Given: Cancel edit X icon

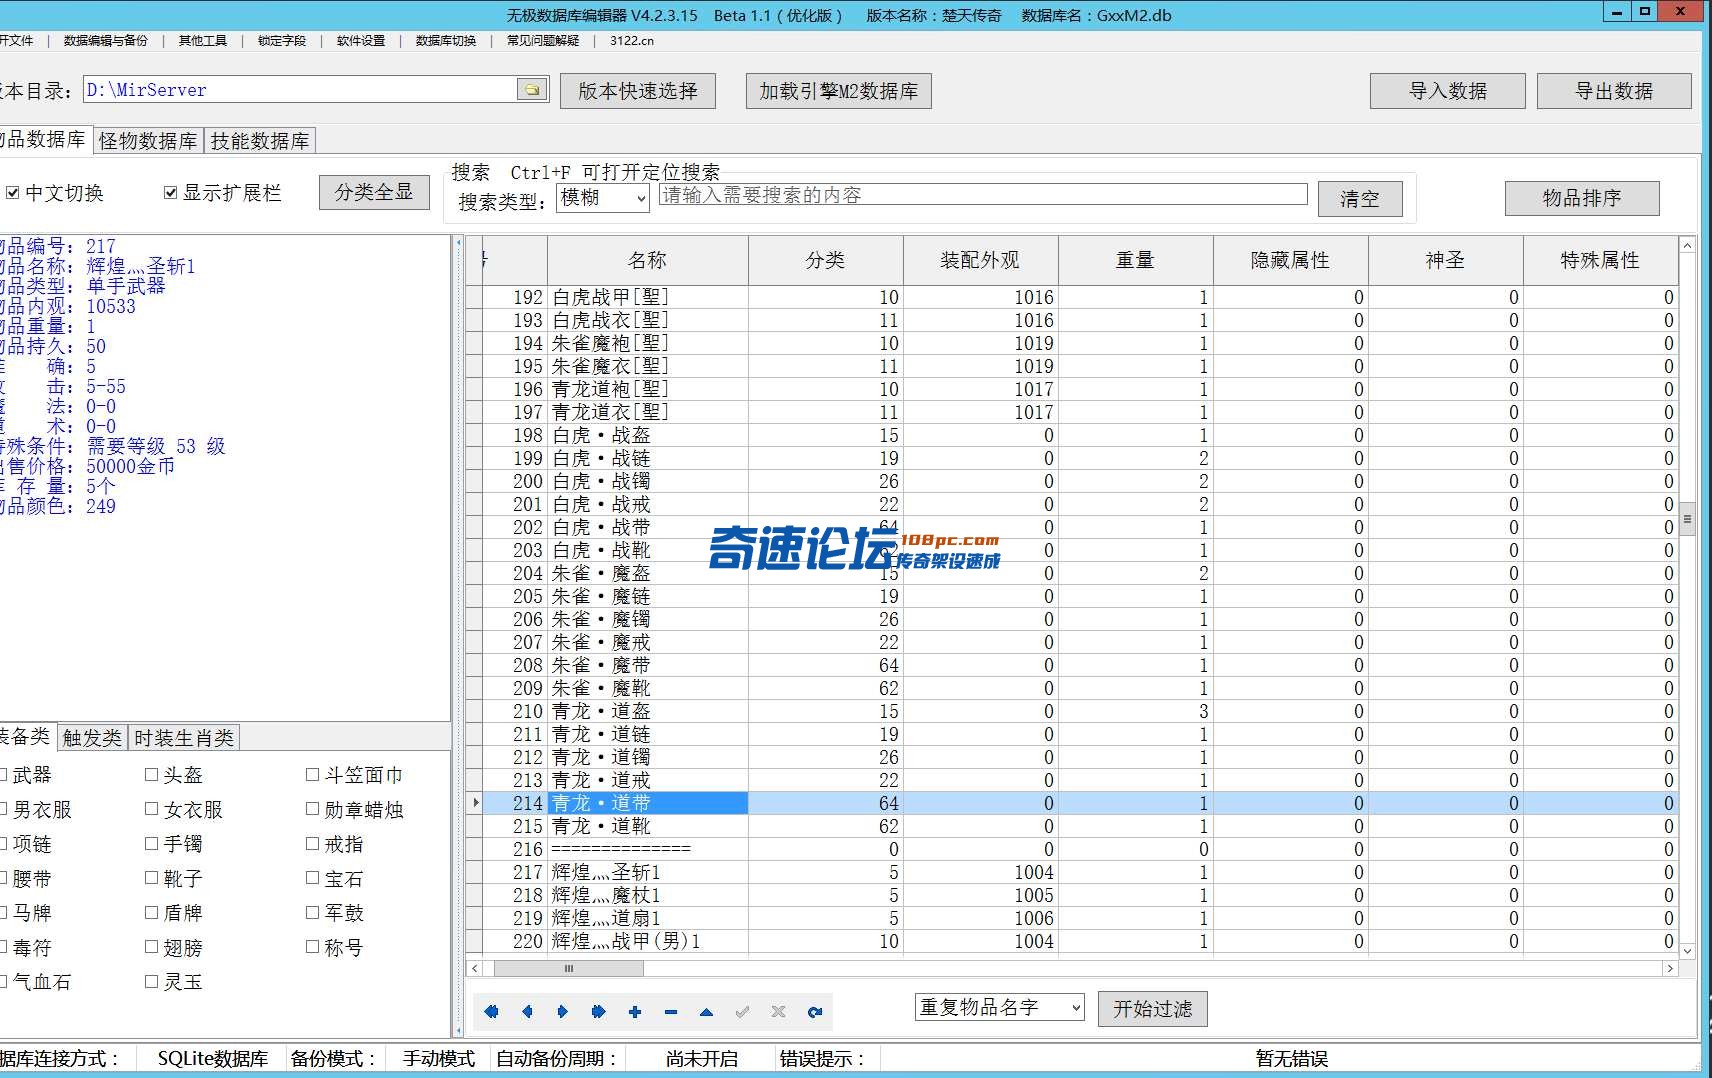Looking at the screenshot, I should point(778,1012).
